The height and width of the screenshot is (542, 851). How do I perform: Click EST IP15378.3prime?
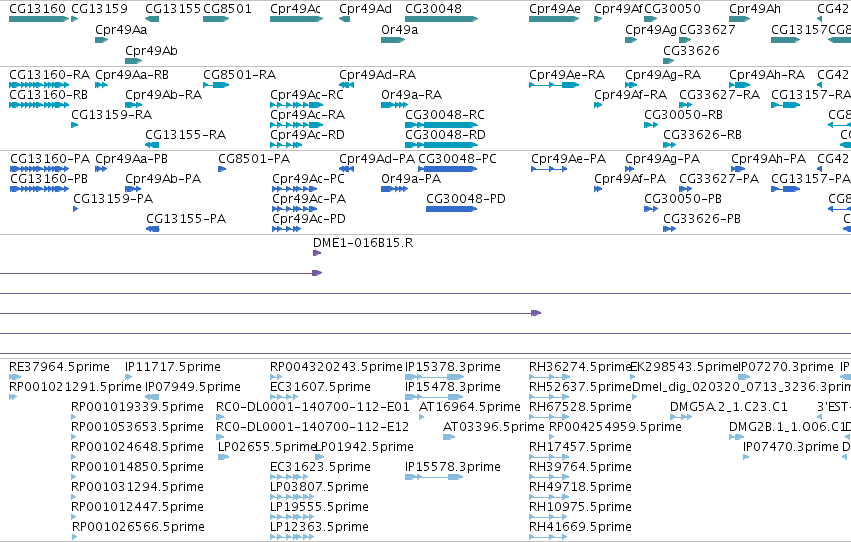(x=453, y=367)
